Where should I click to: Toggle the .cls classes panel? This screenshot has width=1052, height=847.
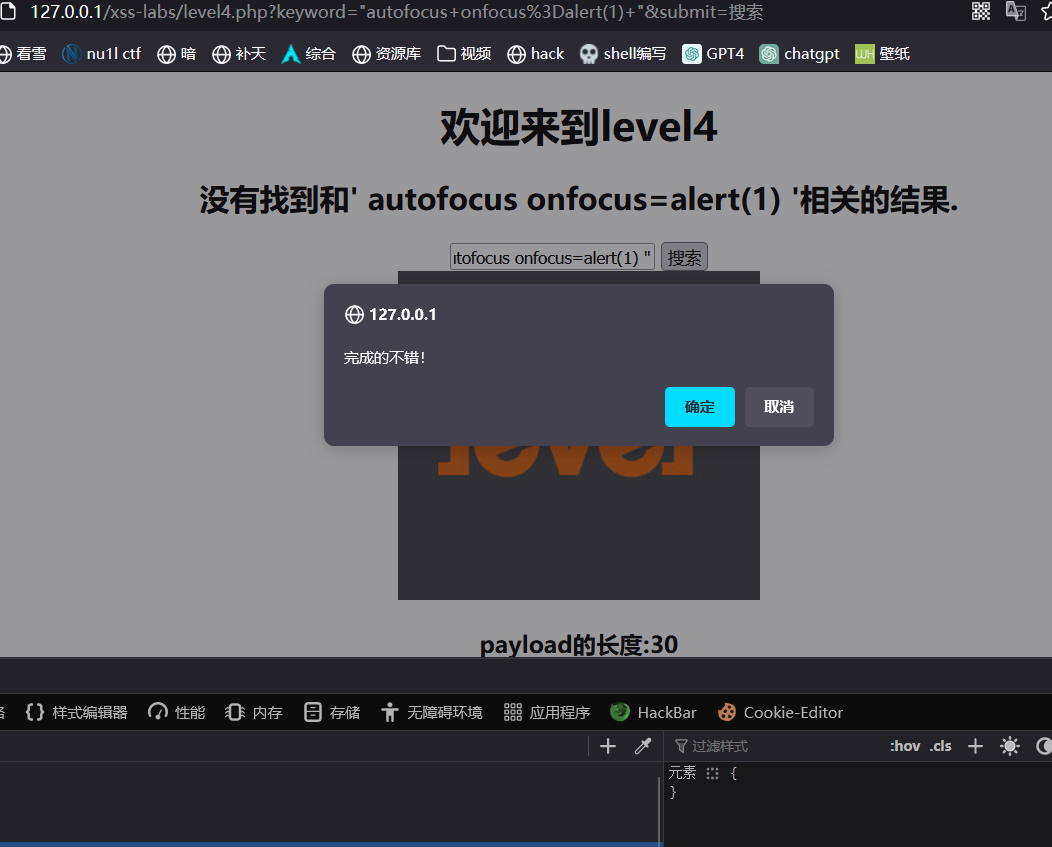[941, 746]
